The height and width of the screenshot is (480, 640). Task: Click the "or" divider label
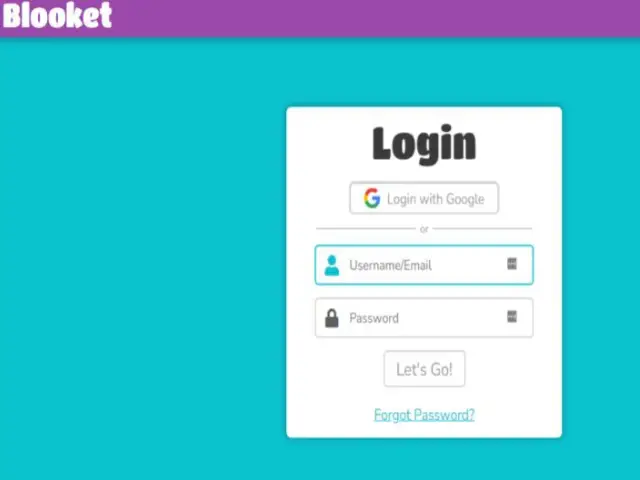tap(424, 229)
